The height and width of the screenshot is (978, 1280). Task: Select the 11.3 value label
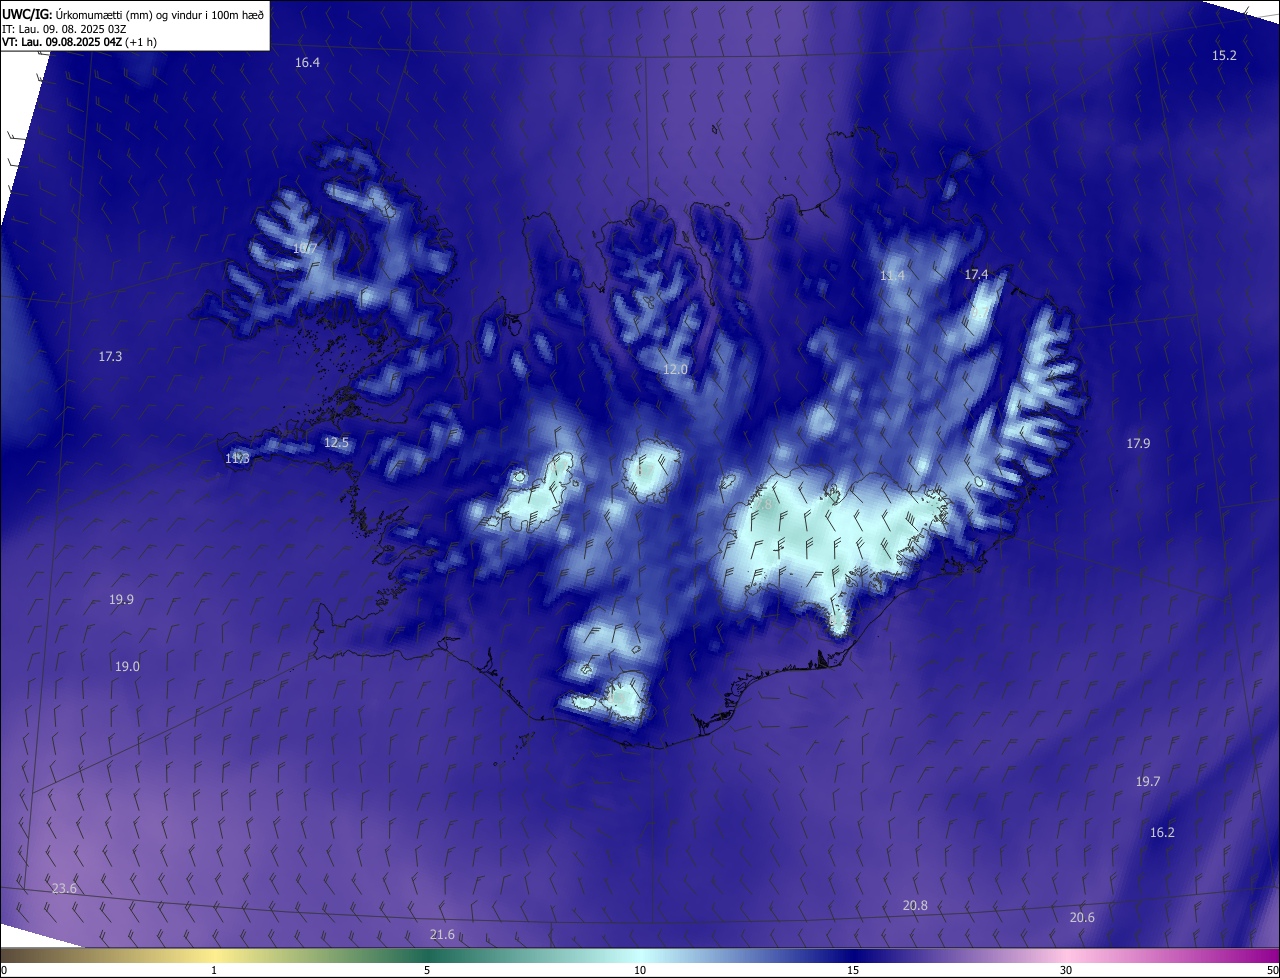237,459
